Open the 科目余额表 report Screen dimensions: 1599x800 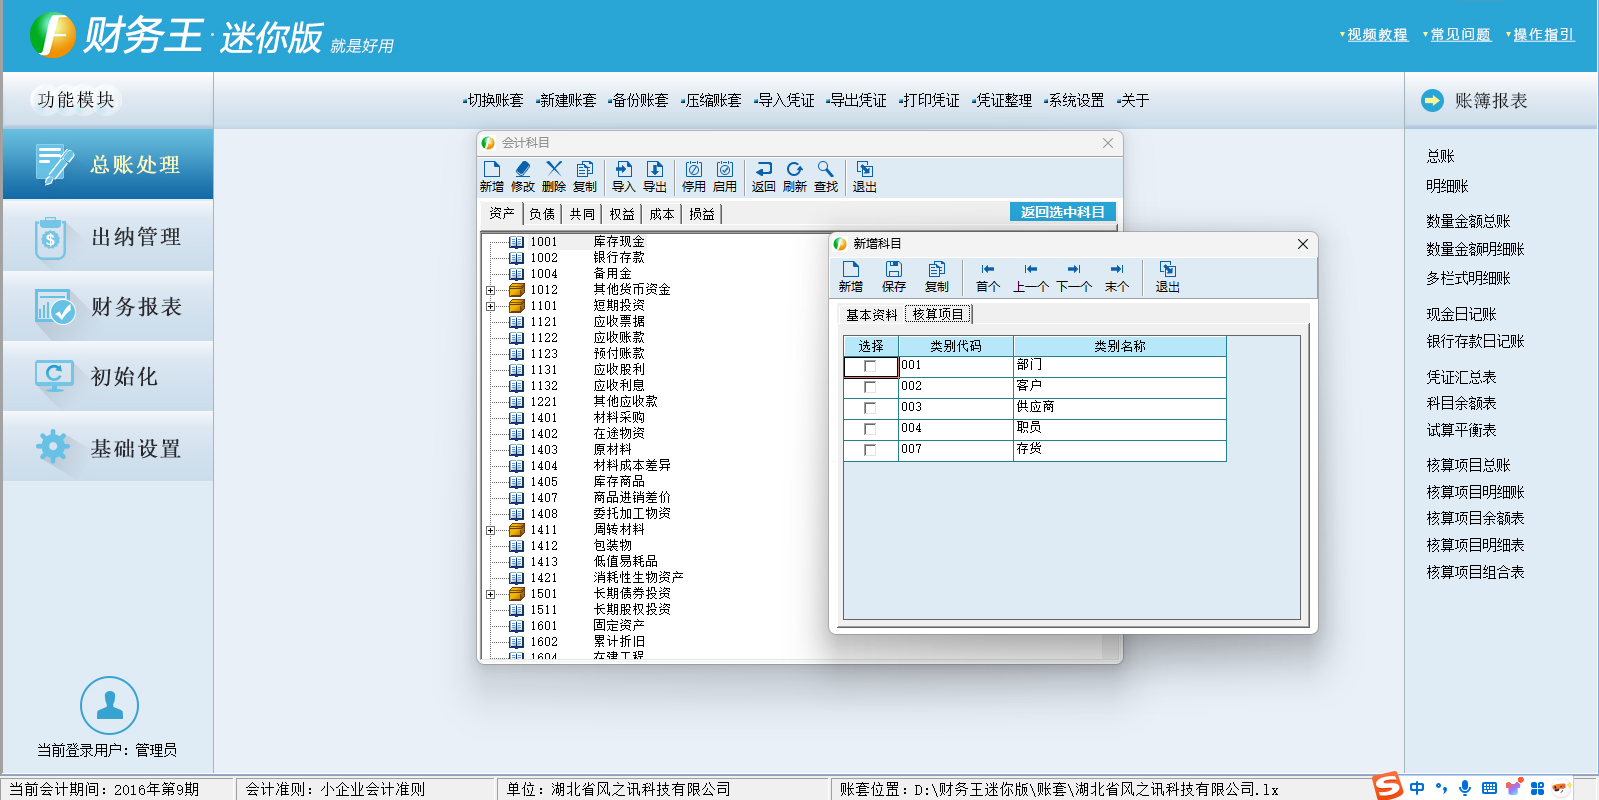pos(1461,403)
